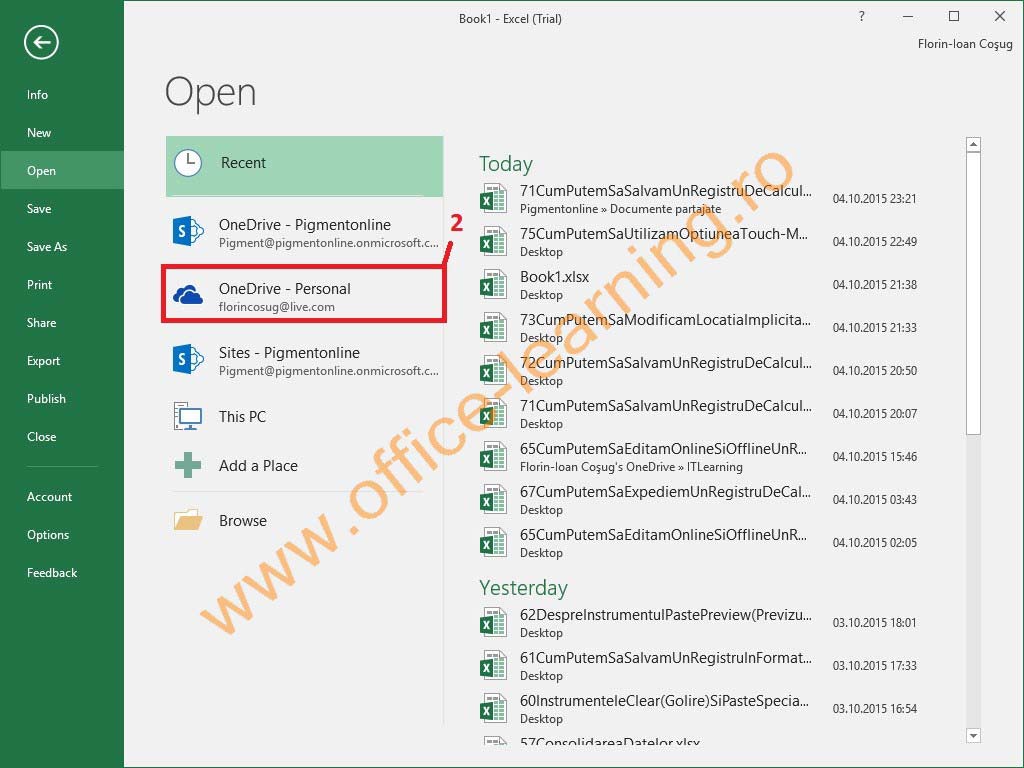Click the OneDrive - Pigmentonline SharePoint icon
This screenshot has width=1024, height=768.
[188, 231]
